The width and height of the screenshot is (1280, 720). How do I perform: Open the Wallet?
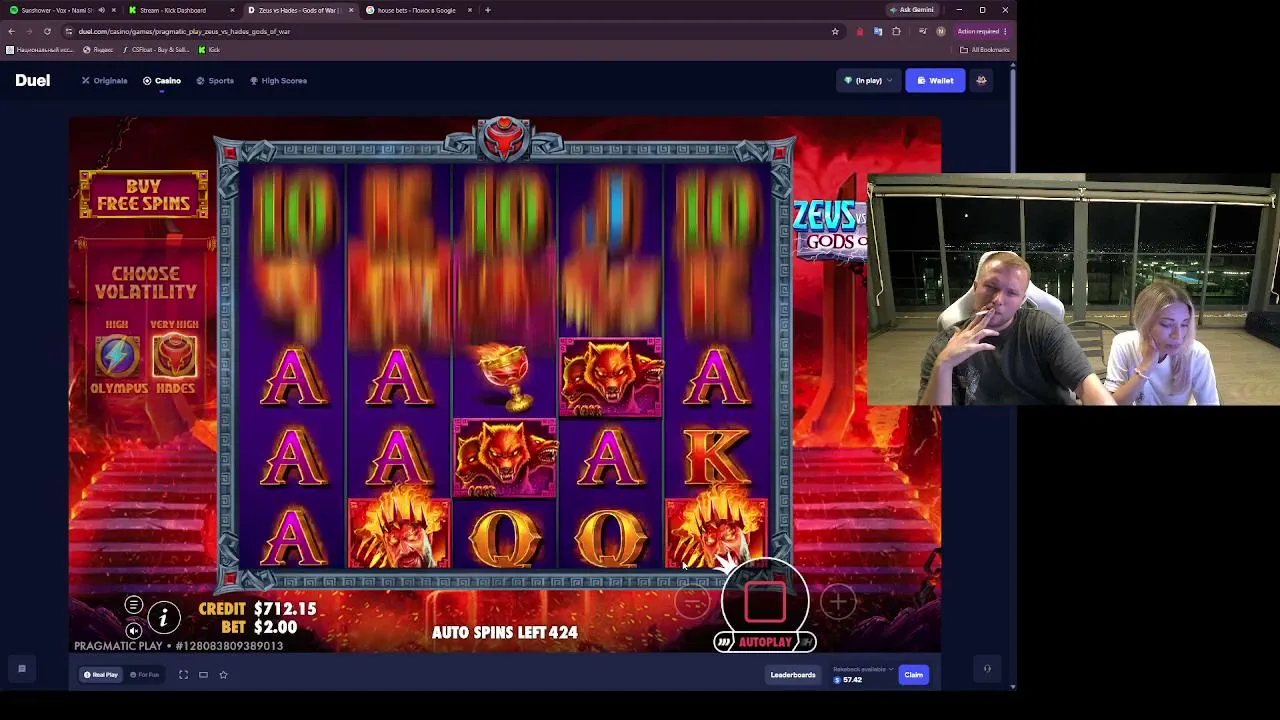click(x=936, y=80)
